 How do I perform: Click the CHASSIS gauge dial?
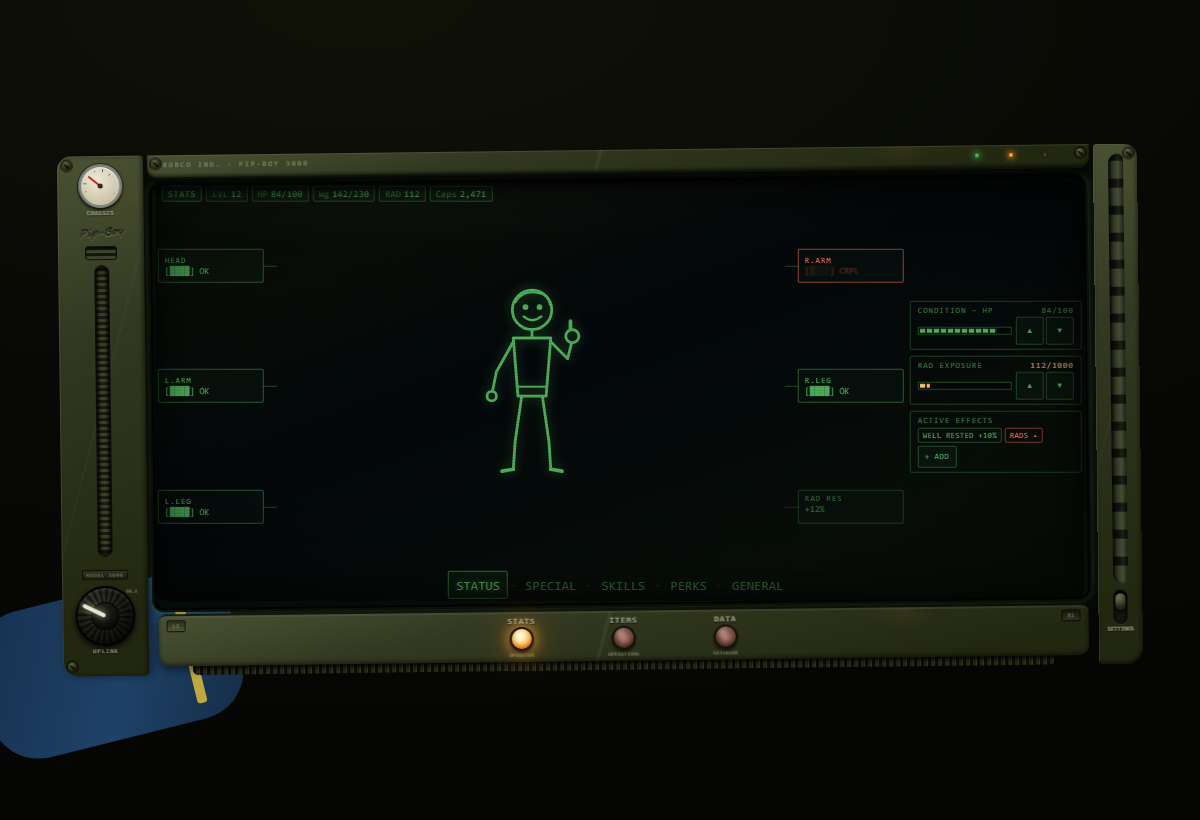click(100, 186)
